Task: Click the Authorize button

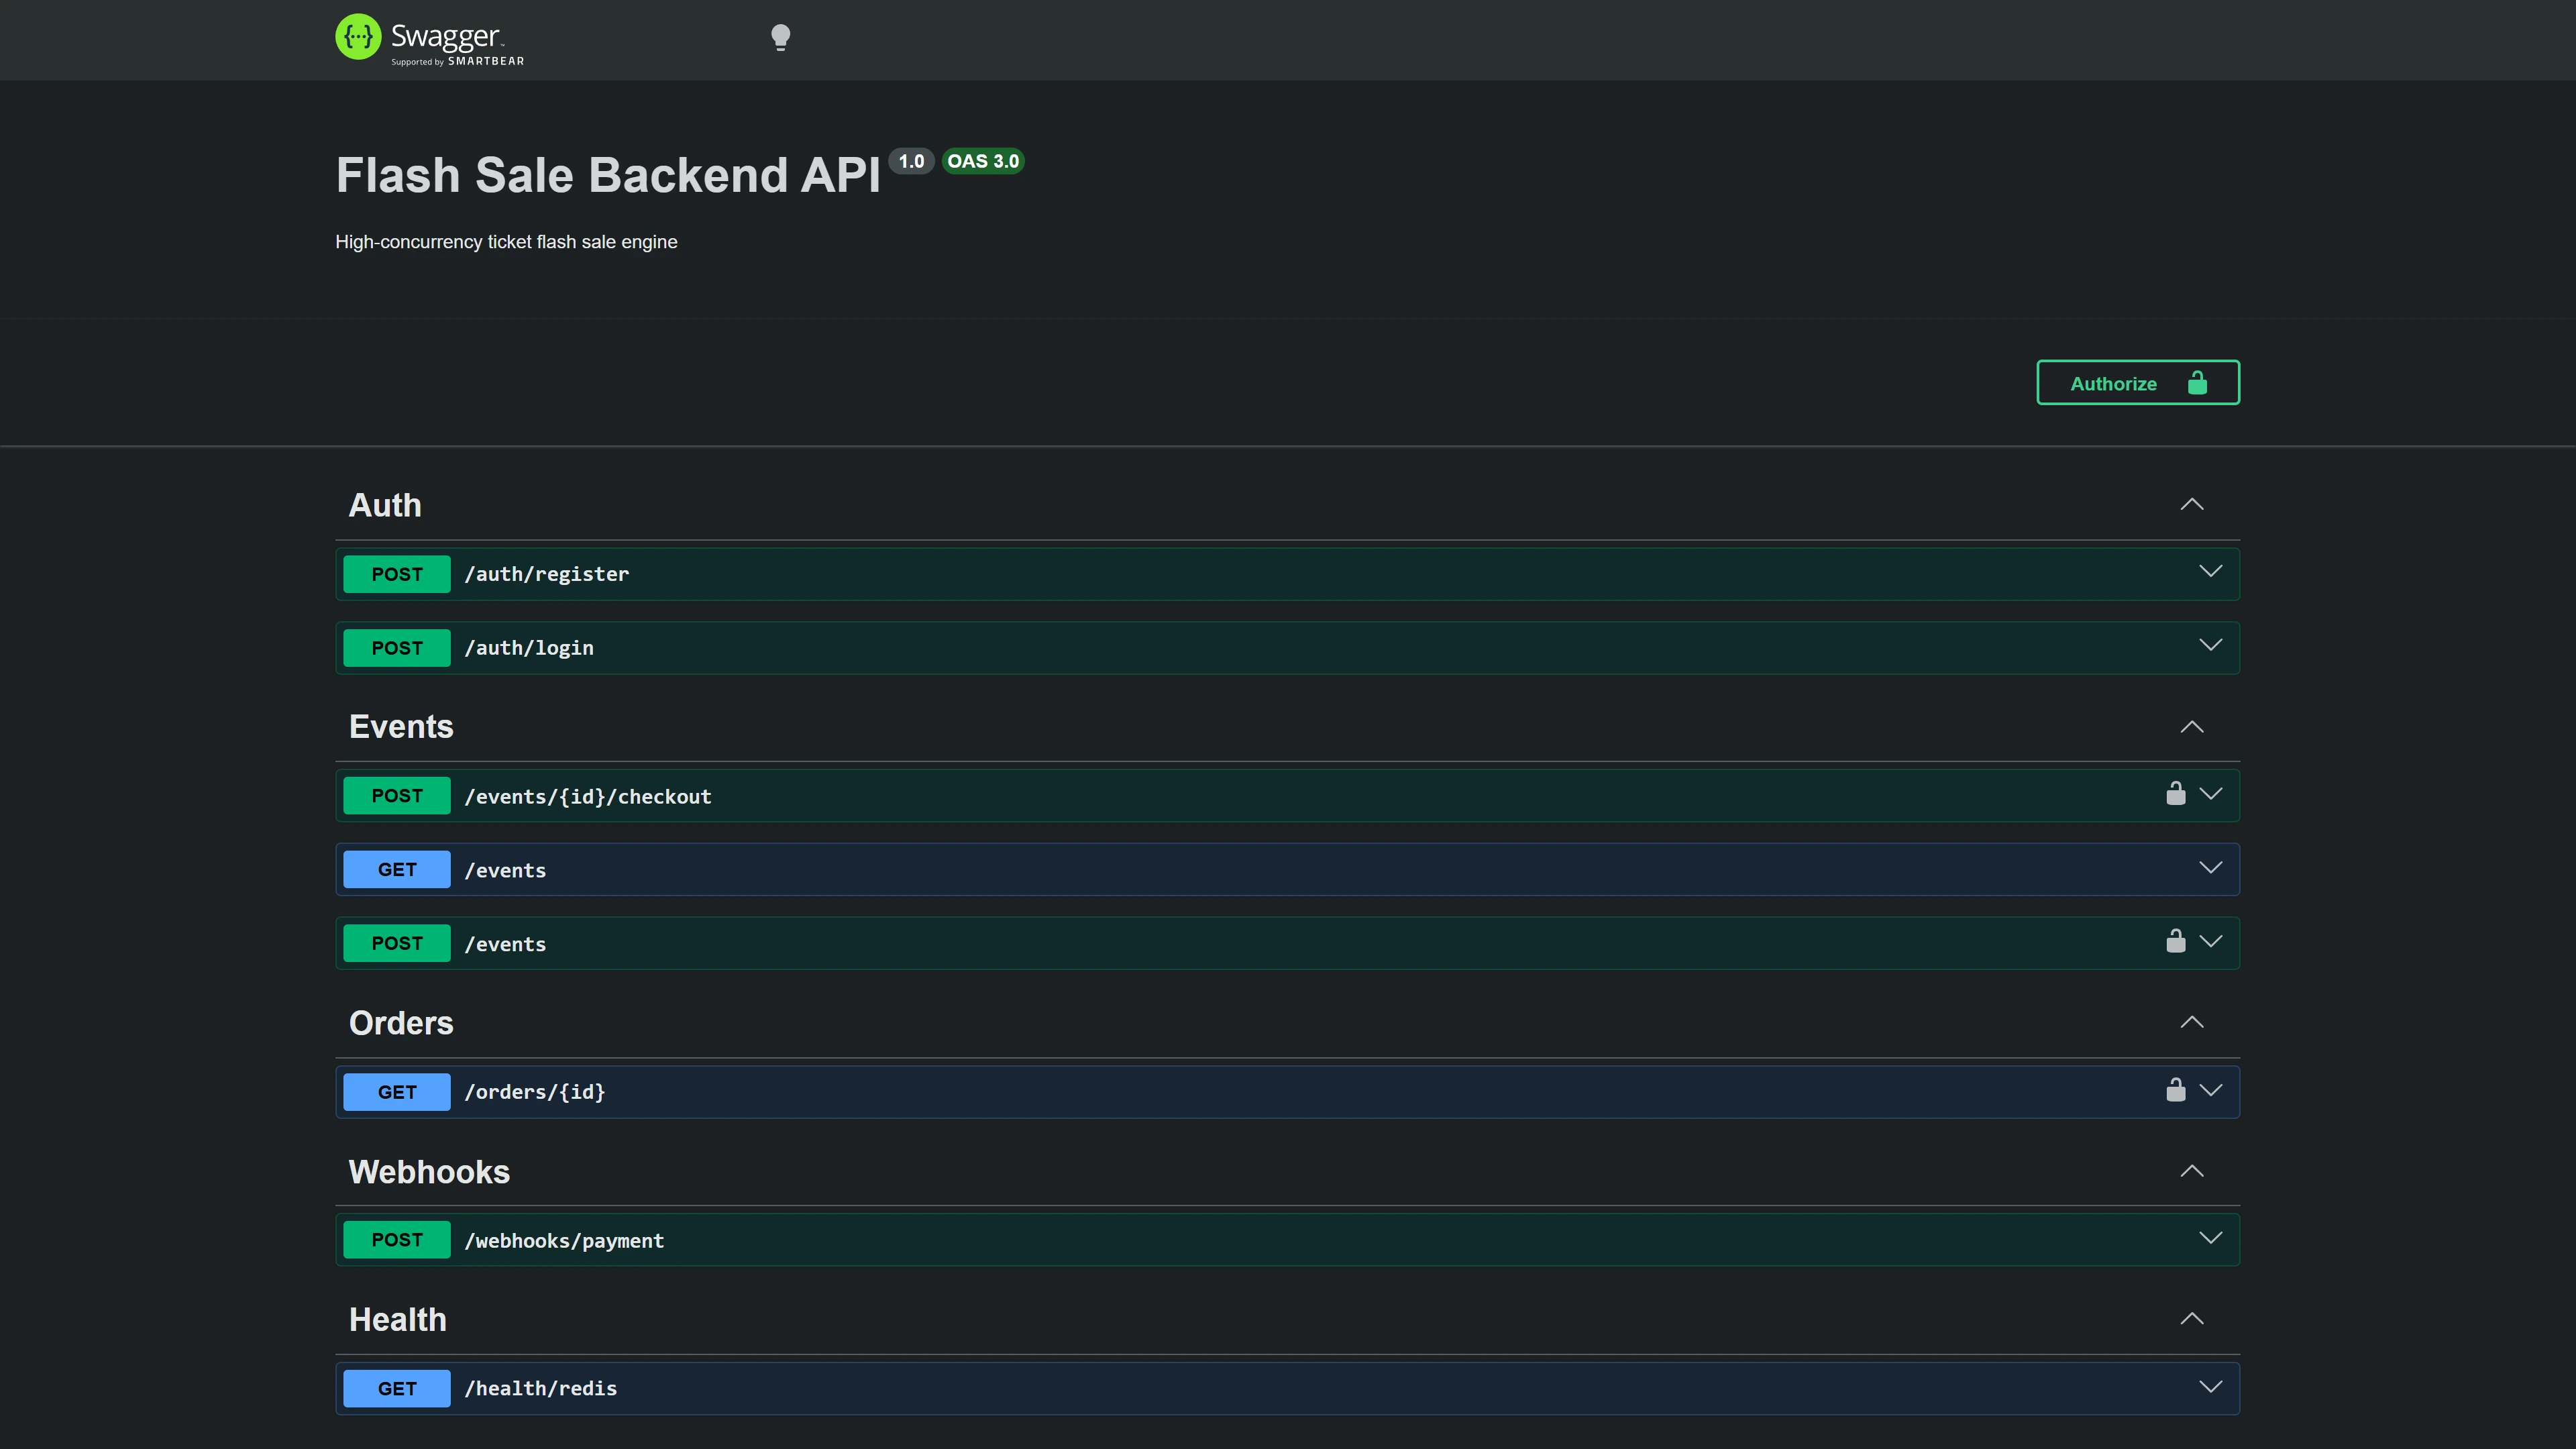Action: (x=2138, y=383)
